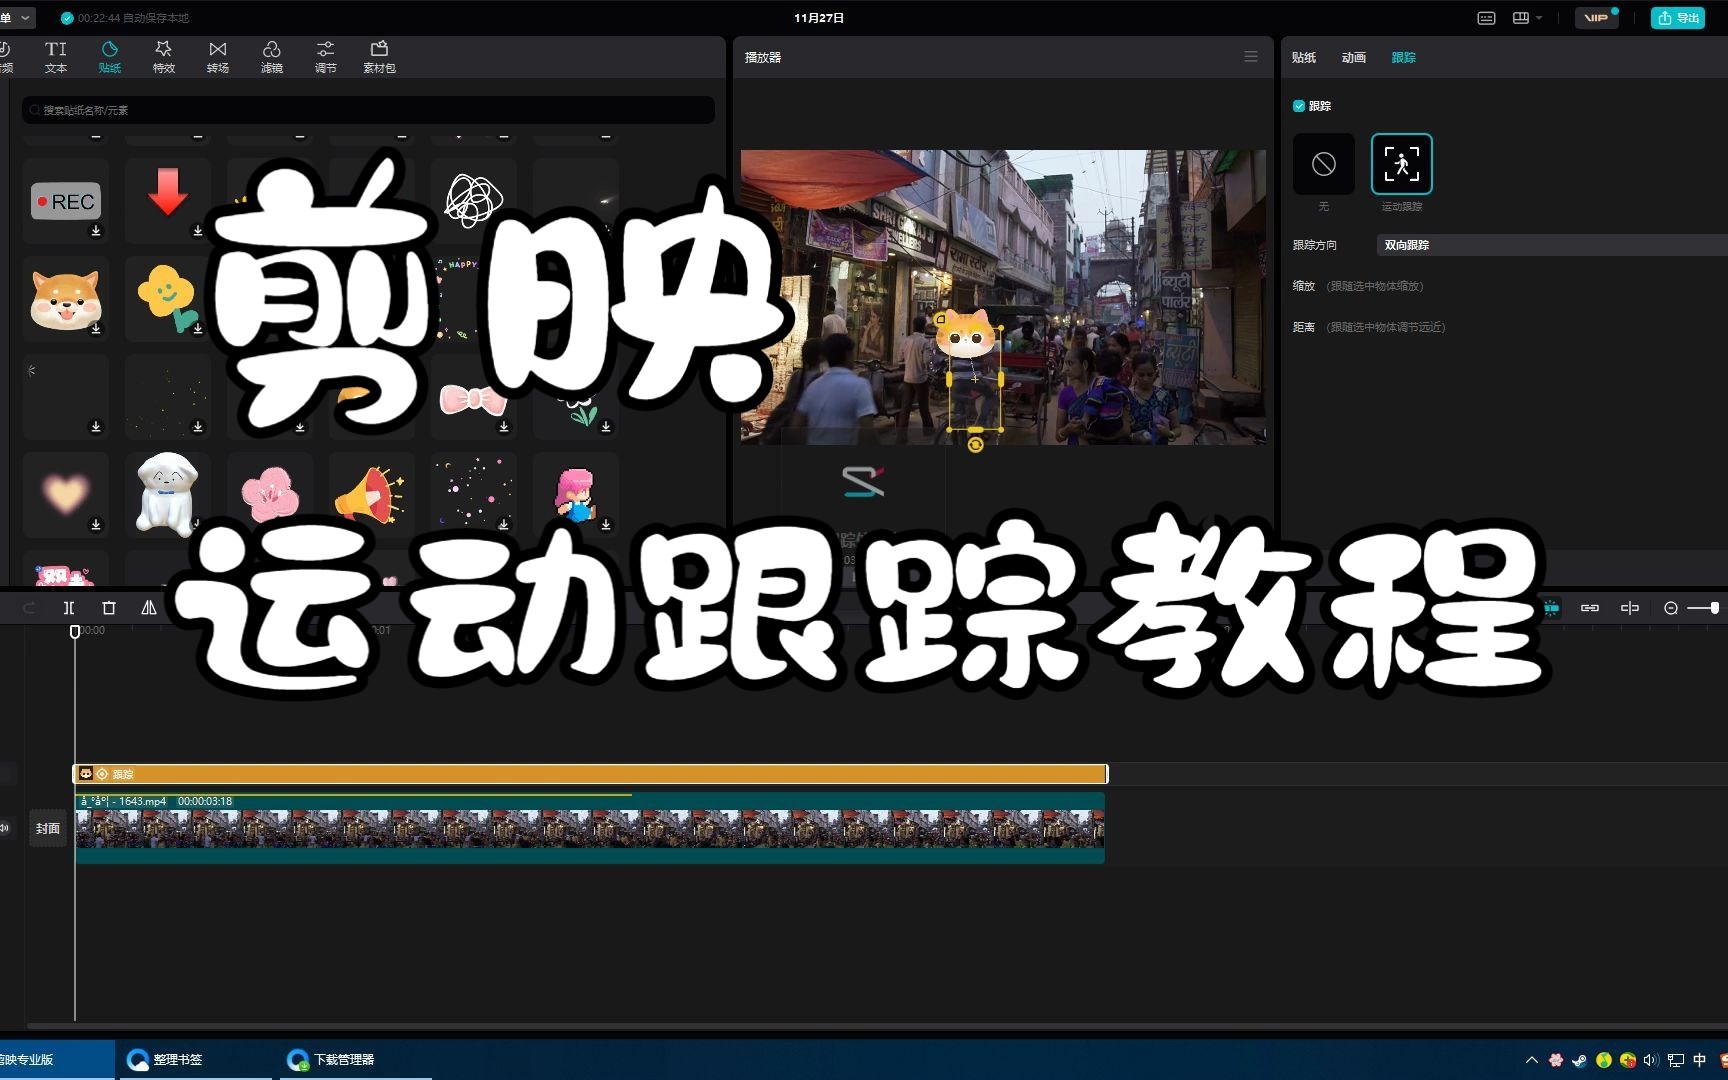Show hidden system tray icons

(1532, 1060)
